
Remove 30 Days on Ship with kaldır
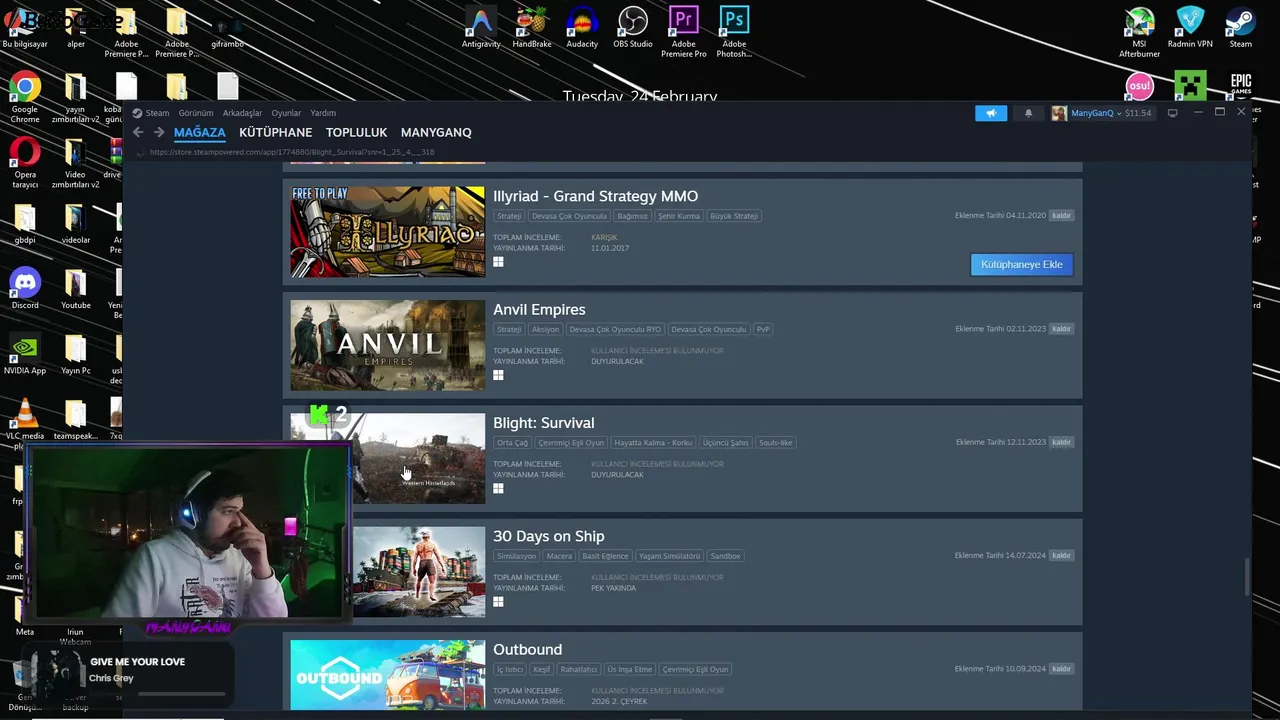tap(1061, 555)
